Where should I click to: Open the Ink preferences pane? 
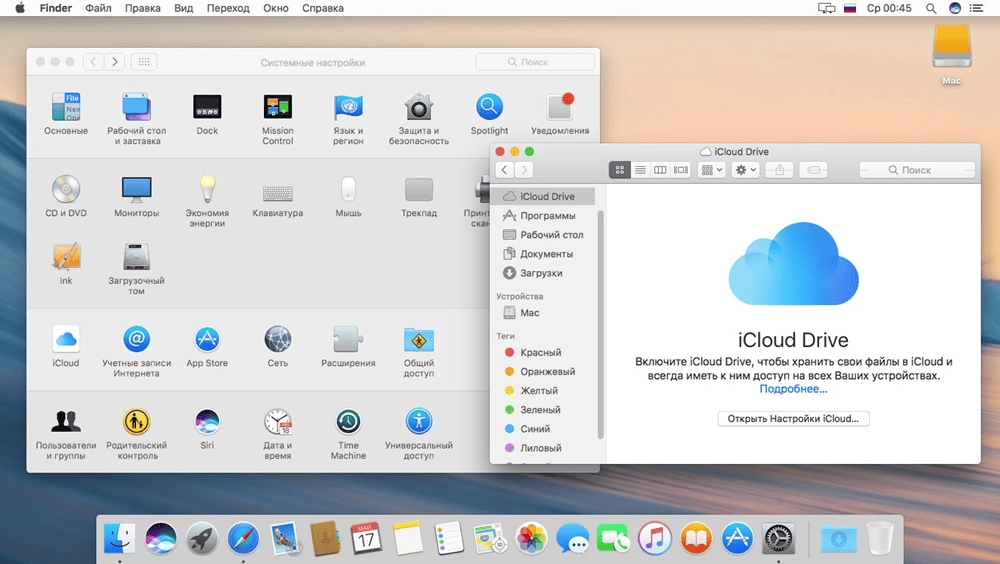pyautogui.click(x=66, y=263)
